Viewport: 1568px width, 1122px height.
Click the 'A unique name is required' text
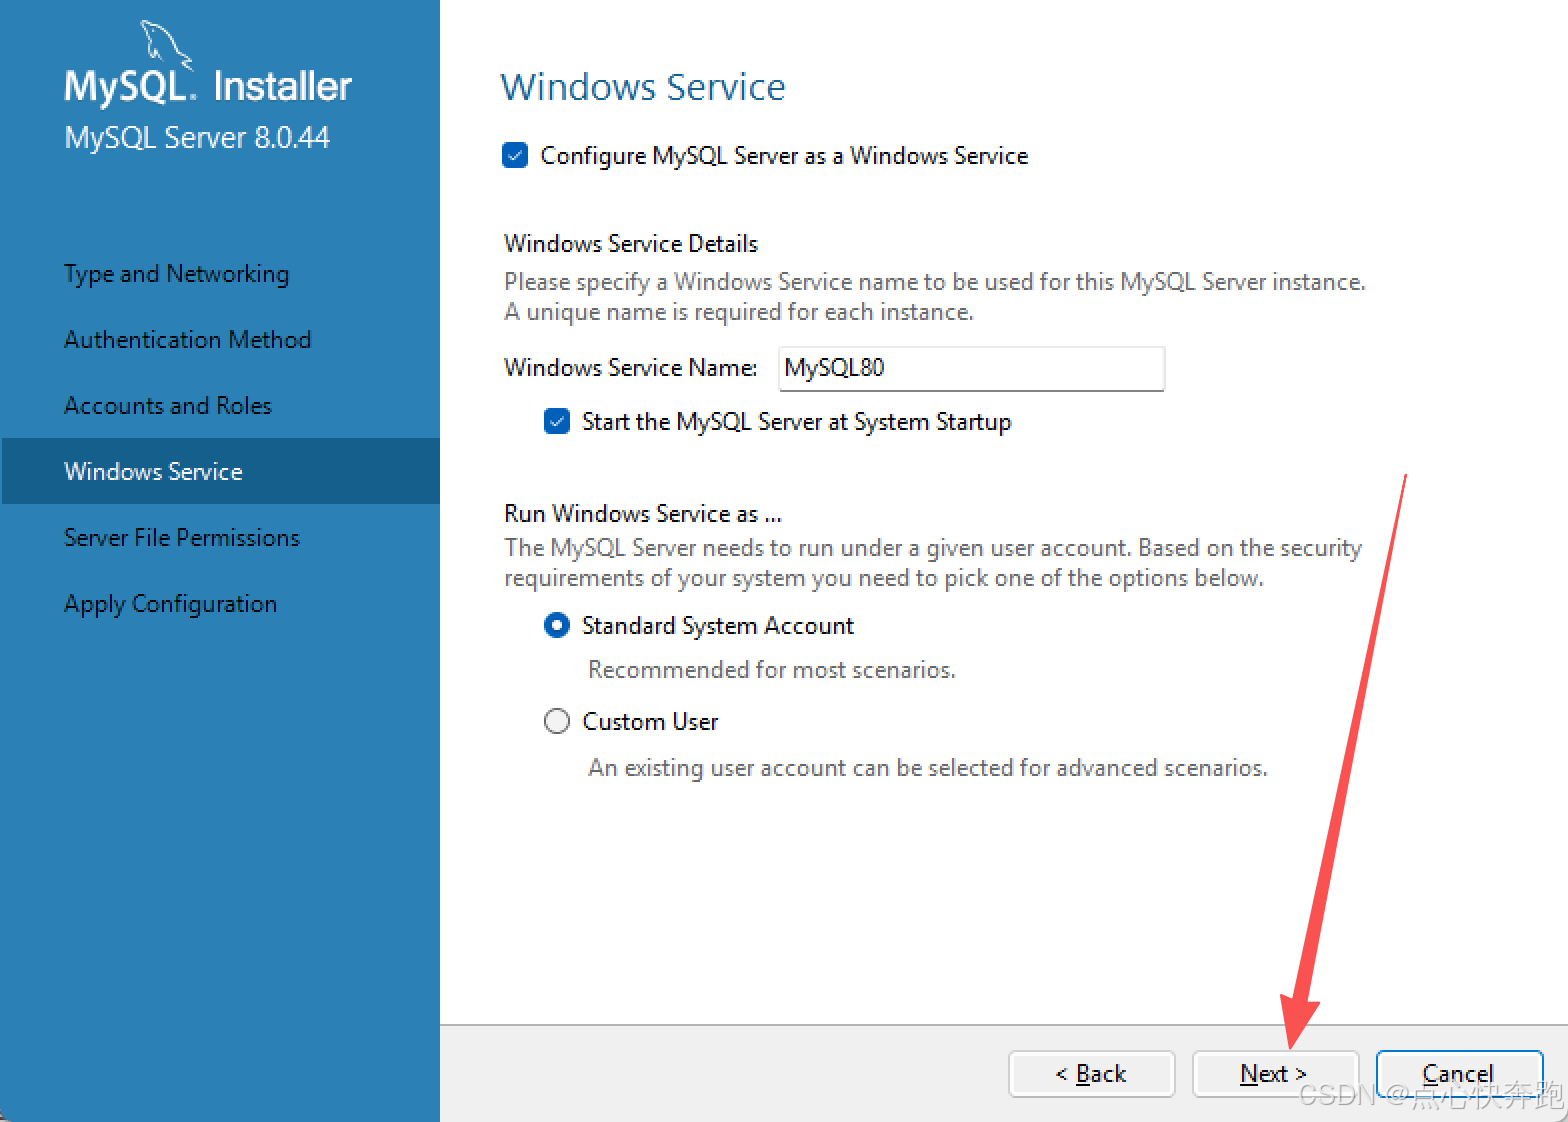pos(739,312)
